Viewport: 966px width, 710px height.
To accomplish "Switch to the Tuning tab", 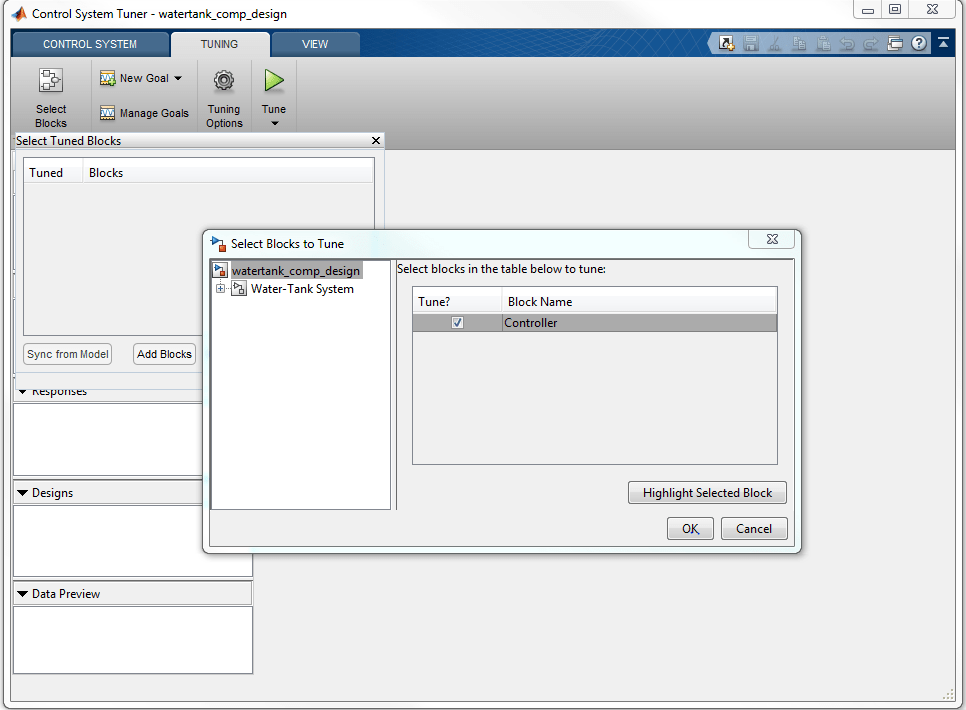I will pyautogui.click(x=219, y=44).
